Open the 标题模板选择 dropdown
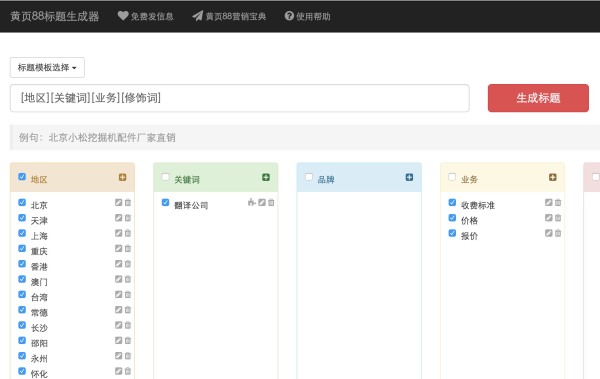This screenshot has width=600, height=379. coord(47,67)
